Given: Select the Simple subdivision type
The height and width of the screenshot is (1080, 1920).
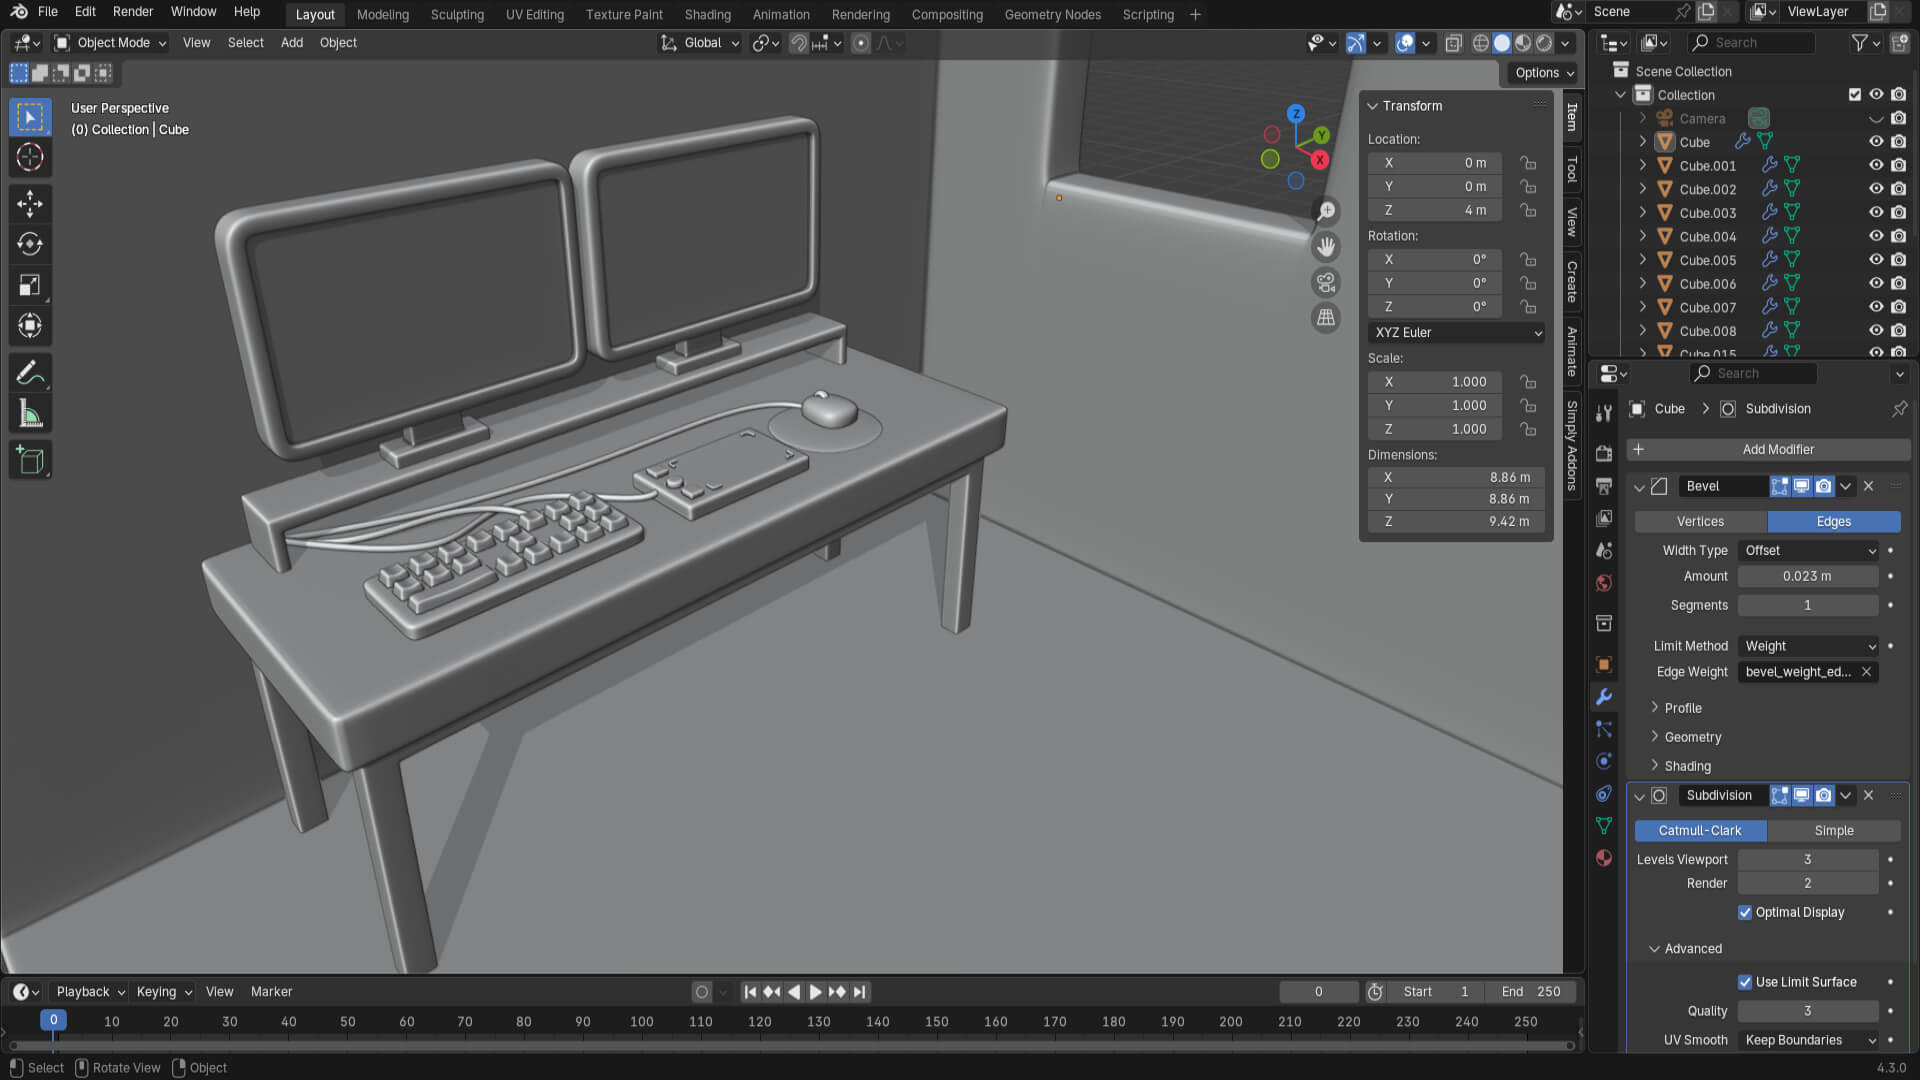Looking at the screenshot, I should [x=1833, y=831].
